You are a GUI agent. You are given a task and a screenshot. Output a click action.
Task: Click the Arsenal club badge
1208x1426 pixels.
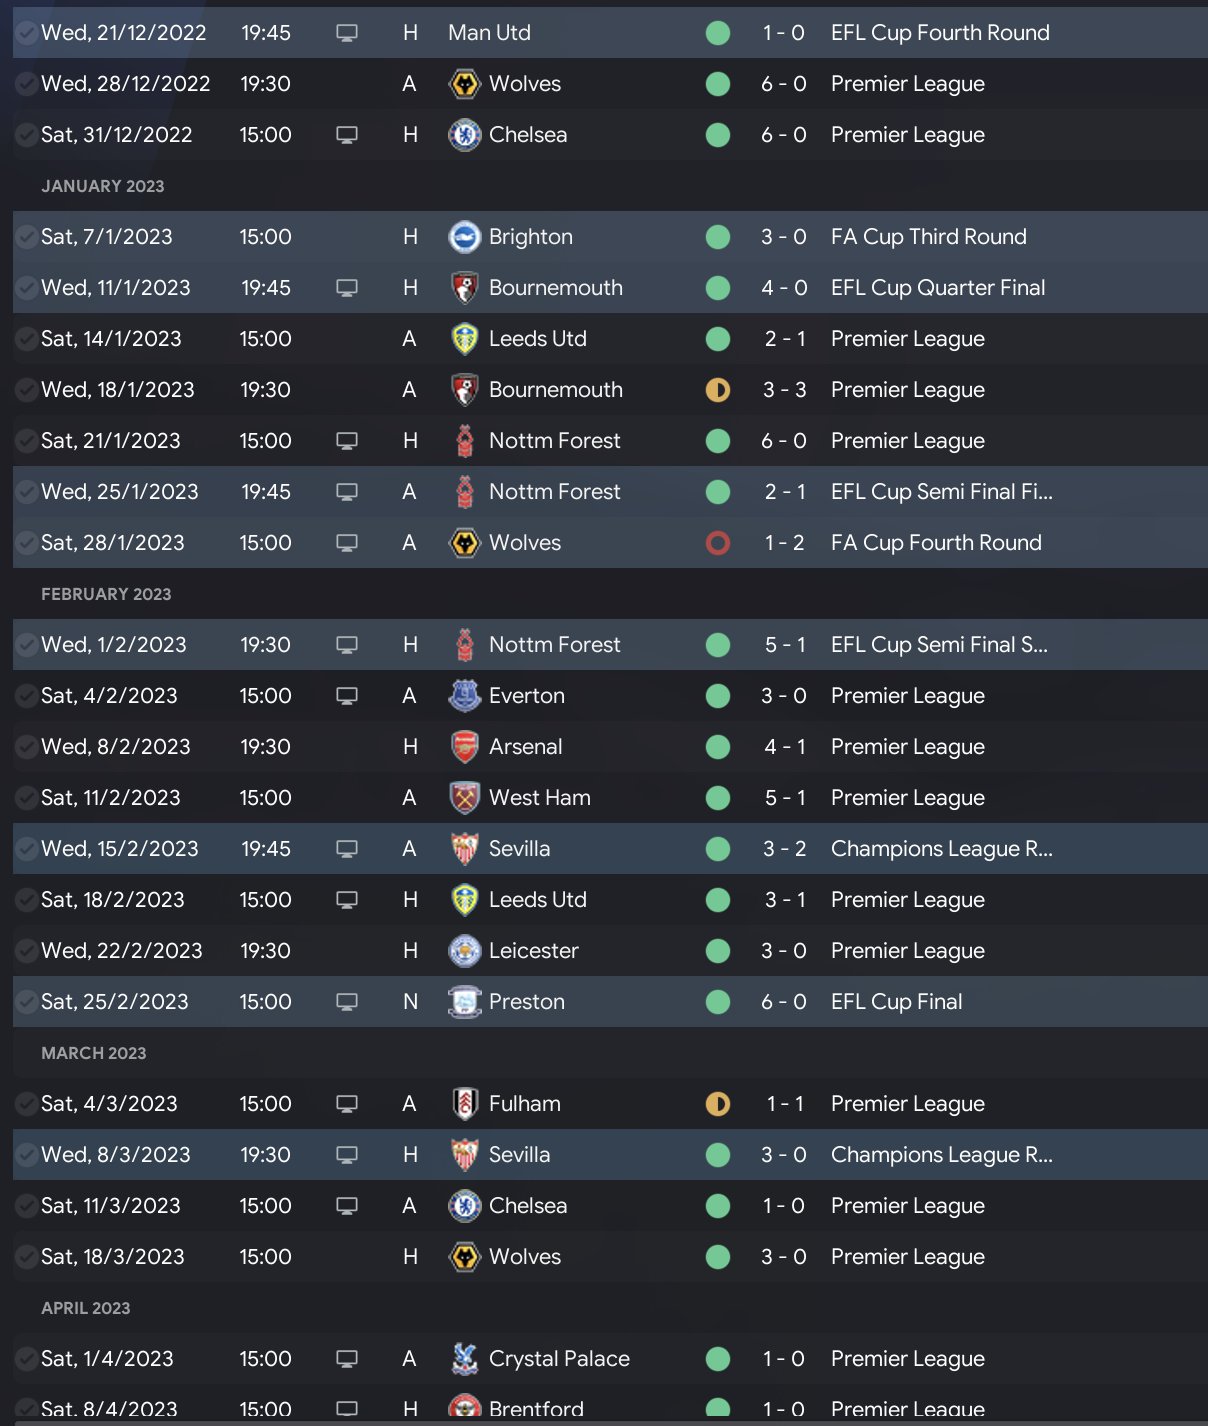point(464,747)
